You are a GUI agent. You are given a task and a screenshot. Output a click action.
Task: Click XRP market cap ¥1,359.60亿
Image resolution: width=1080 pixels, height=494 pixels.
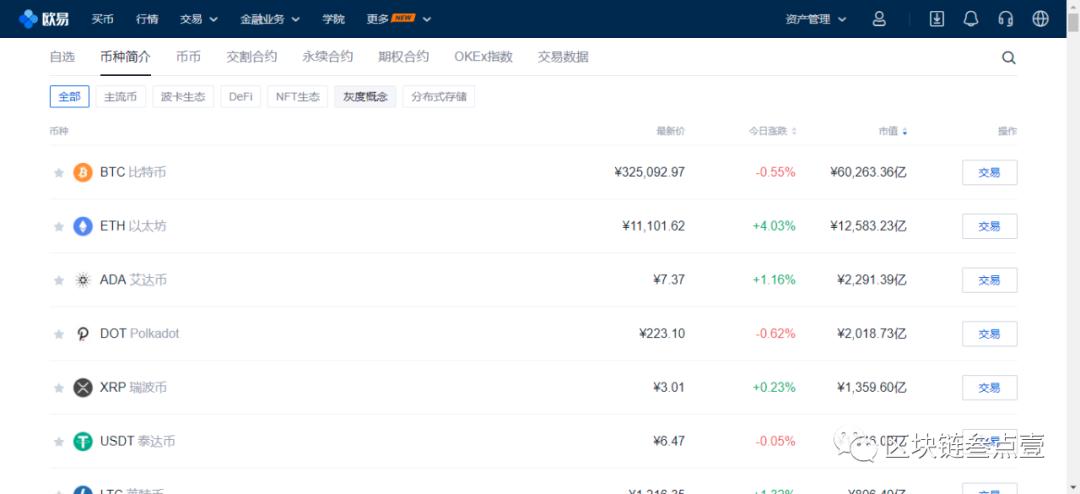[872, 387]
